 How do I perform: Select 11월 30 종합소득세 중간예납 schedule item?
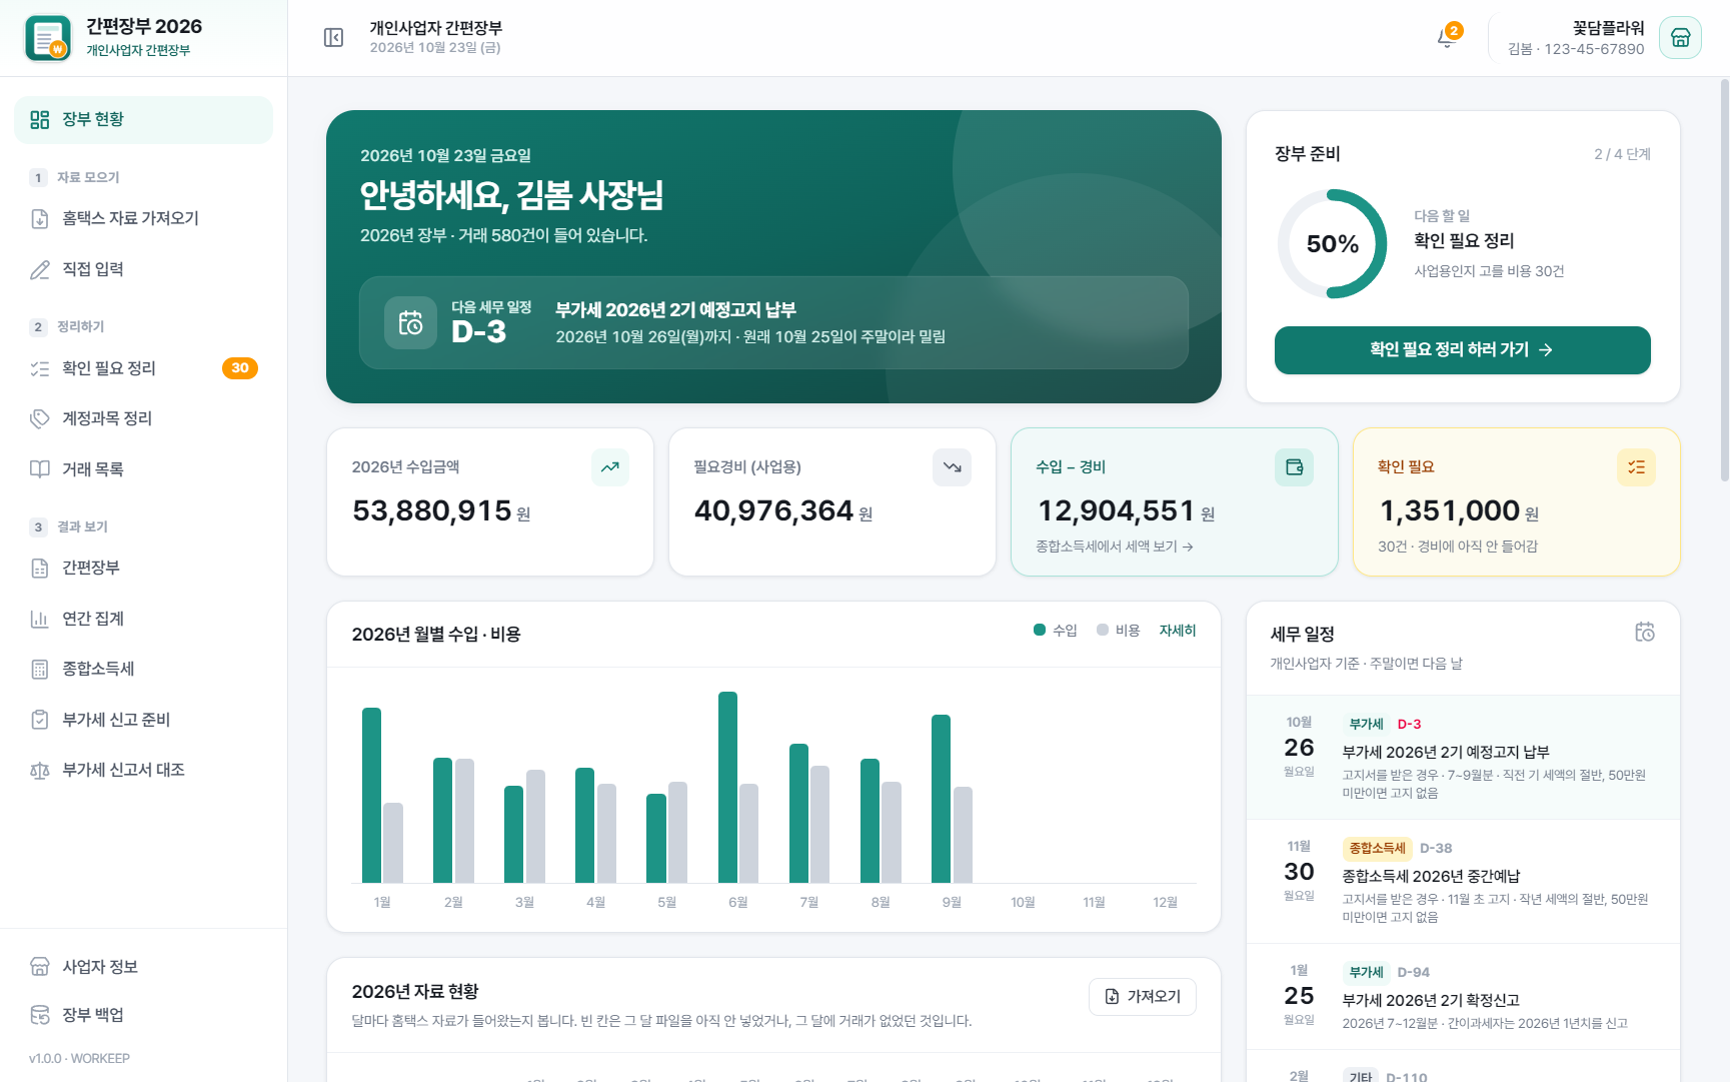click(x=1462, y=882)
